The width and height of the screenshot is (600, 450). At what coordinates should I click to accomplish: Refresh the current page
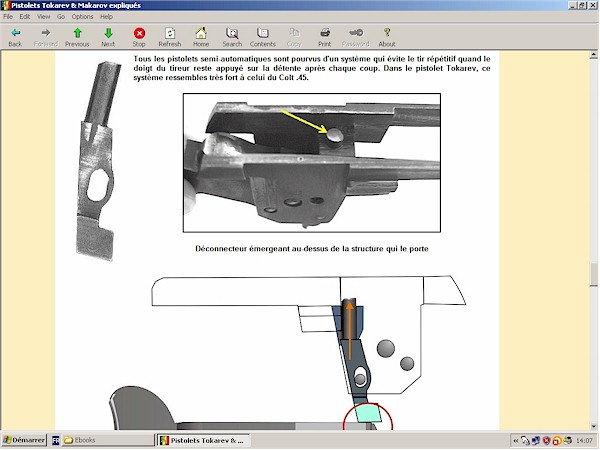click(x=170, y=37)
